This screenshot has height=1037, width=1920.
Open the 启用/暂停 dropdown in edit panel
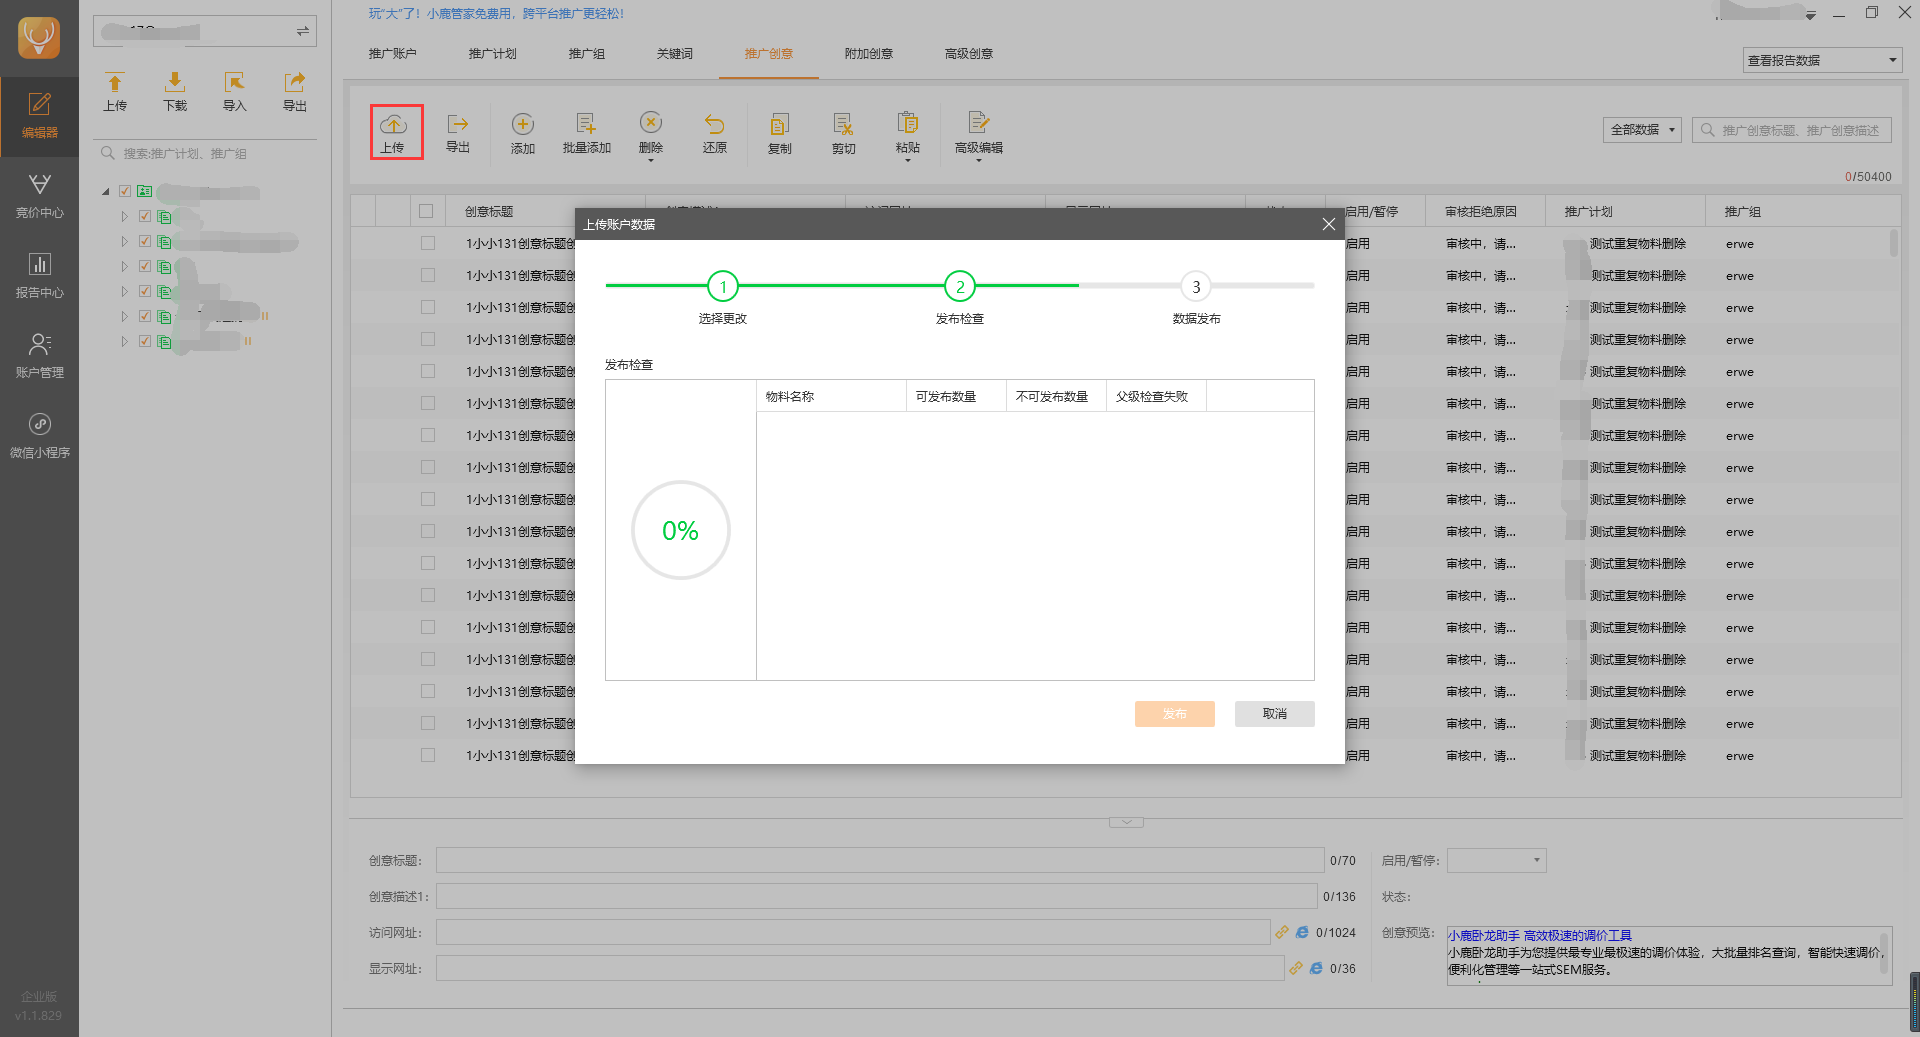1497,860
